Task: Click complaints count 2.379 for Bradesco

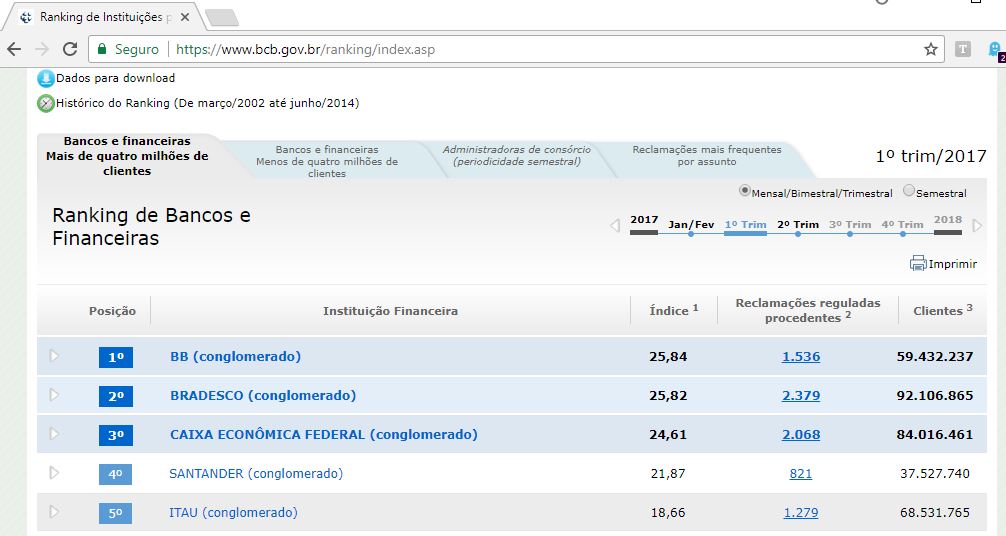Action: tap(801, 396)
